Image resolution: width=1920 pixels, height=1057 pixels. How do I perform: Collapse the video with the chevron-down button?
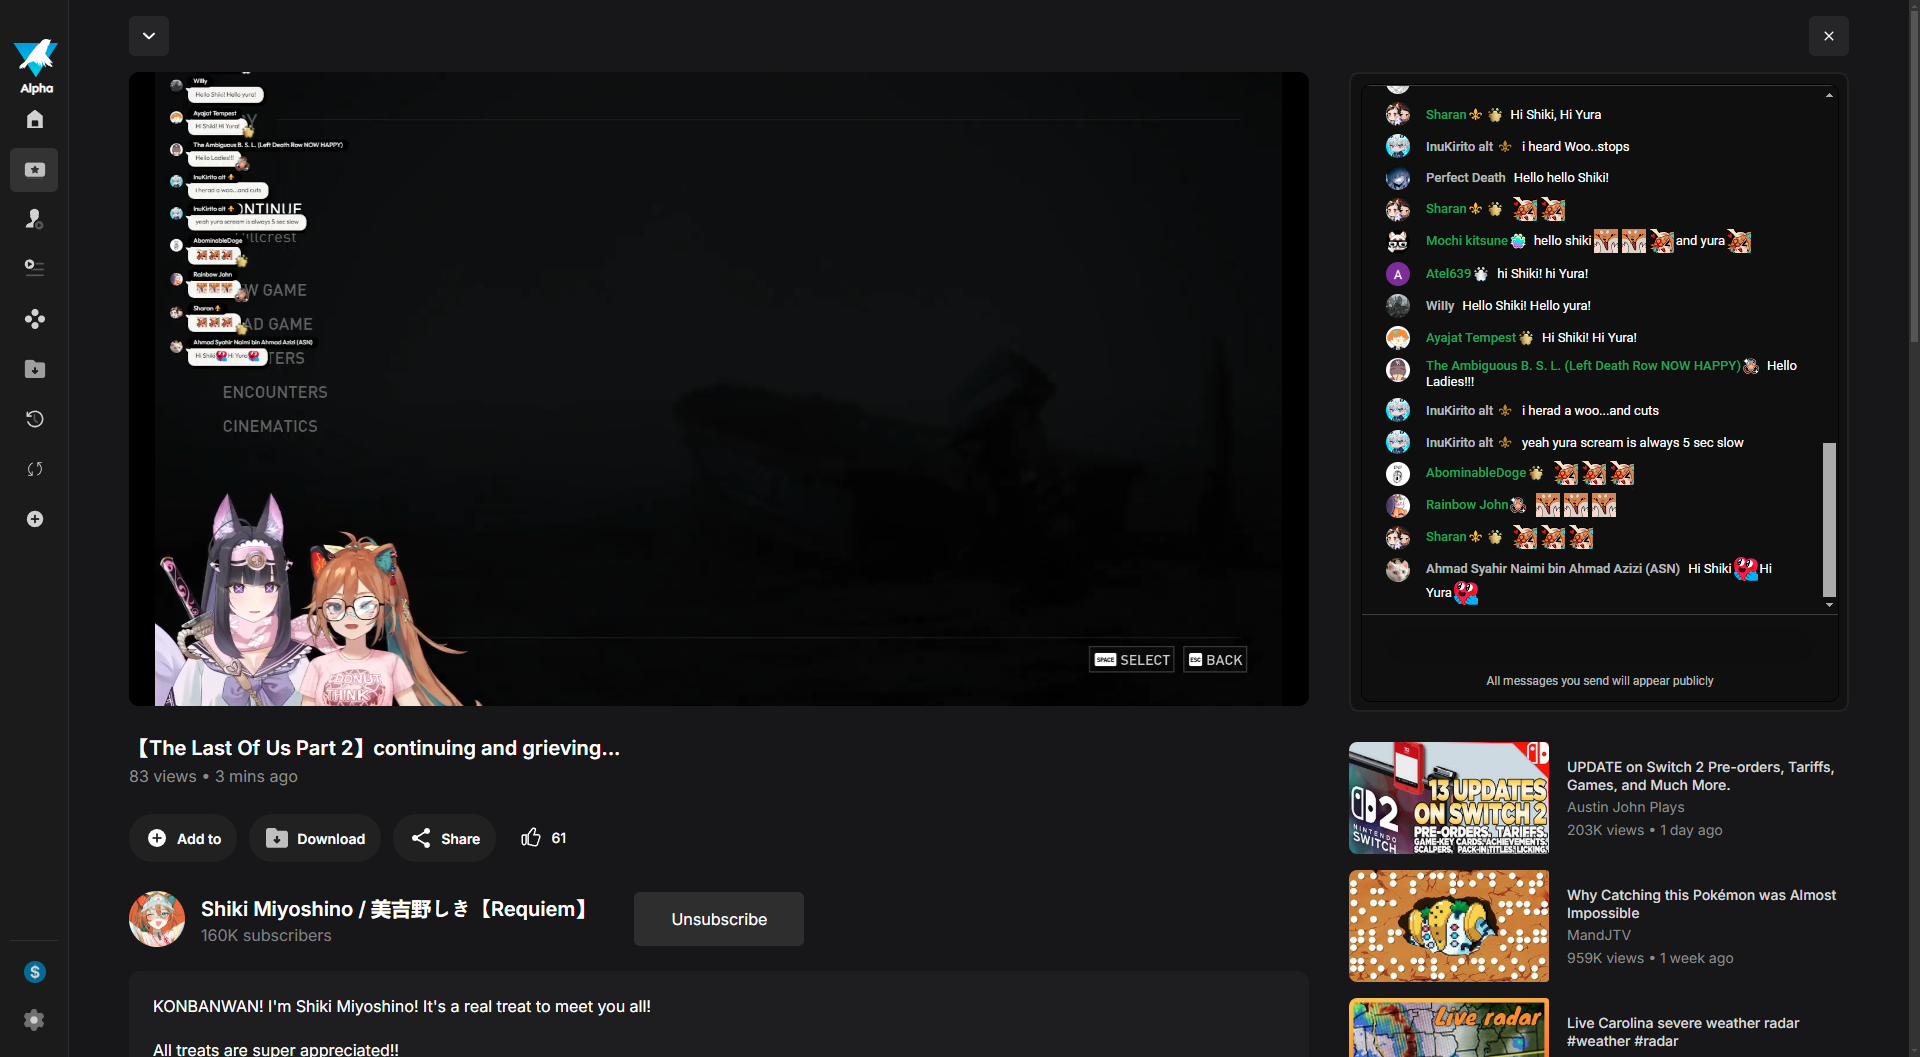point(149,36)
